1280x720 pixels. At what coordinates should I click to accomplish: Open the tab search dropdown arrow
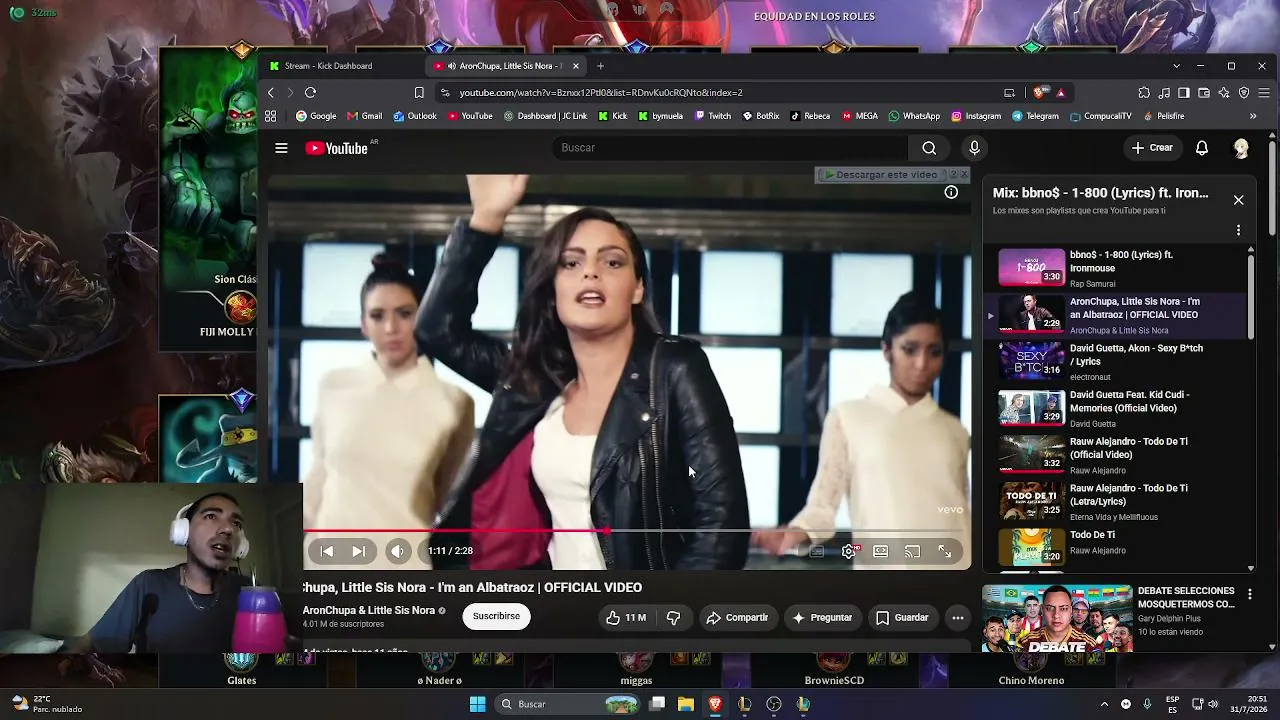tap(1176, 66)
